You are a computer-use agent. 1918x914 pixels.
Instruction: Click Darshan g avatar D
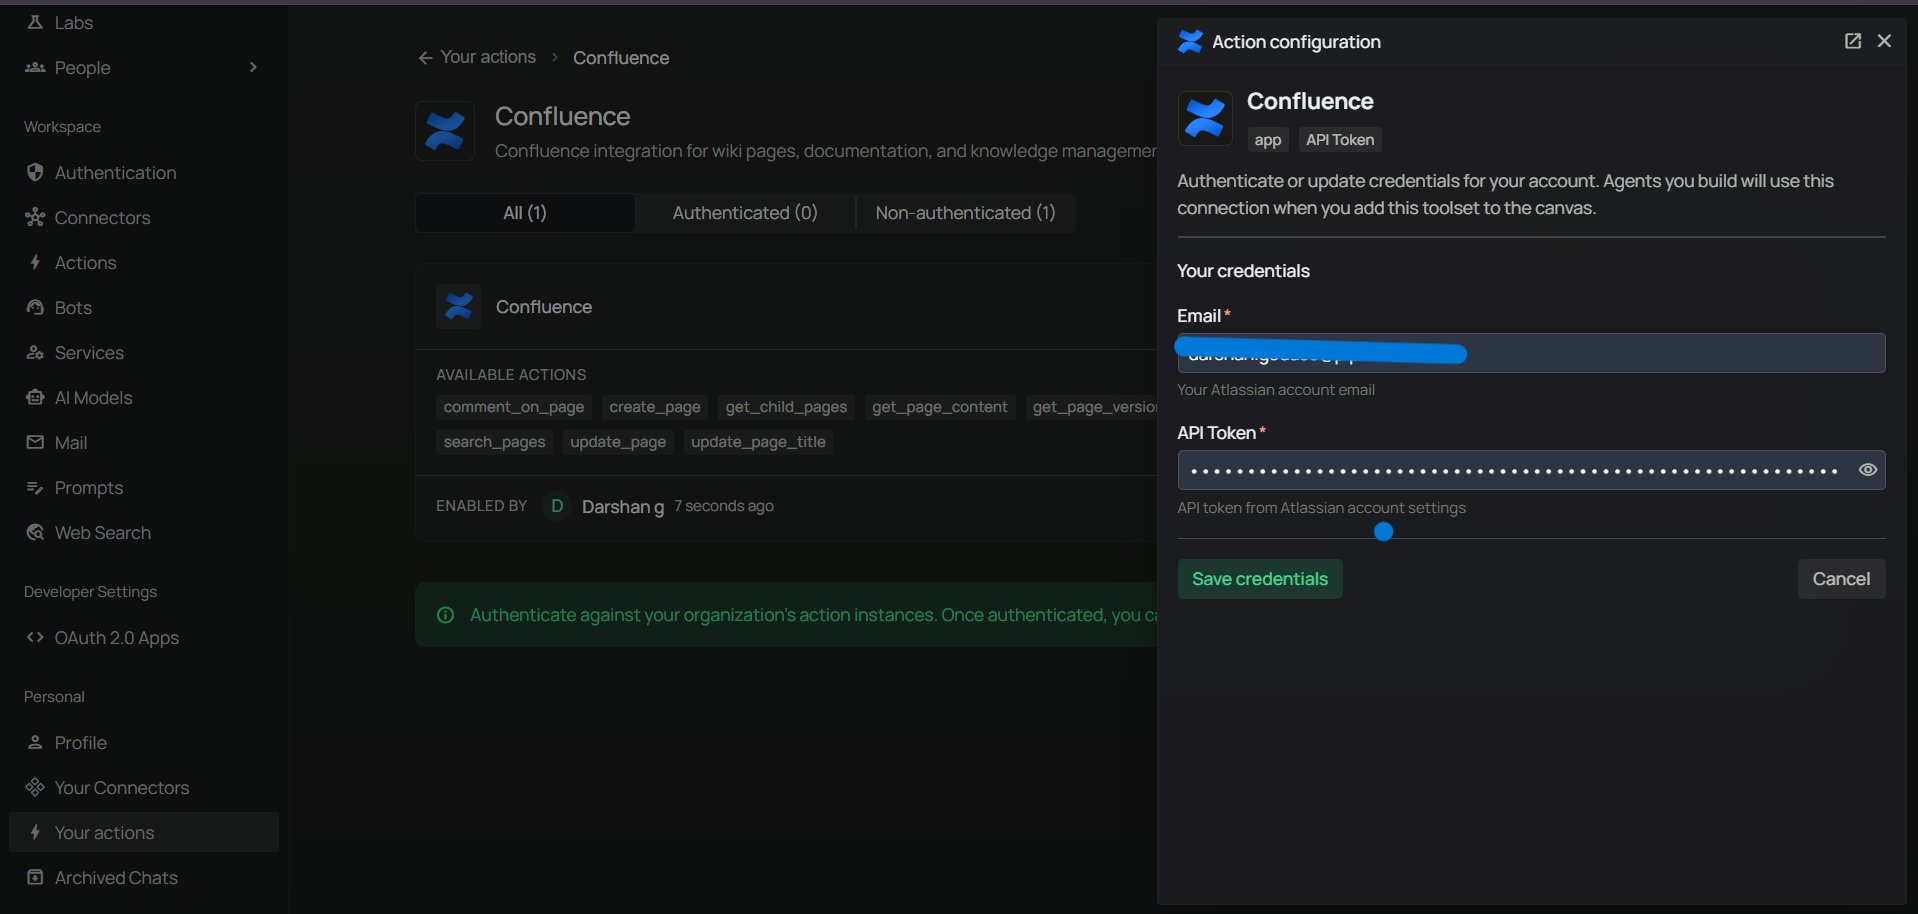pos(557,506)
